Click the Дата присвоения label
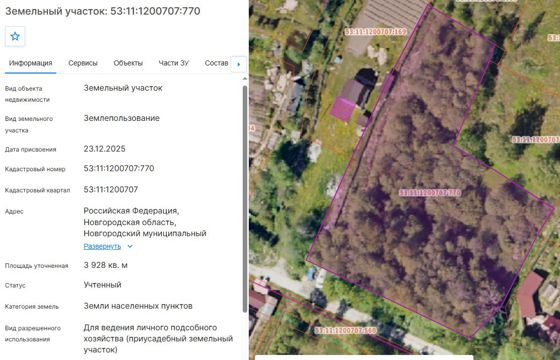Image resolution: width=560 pixels, height=360 pixels. [x=30, y=150]
